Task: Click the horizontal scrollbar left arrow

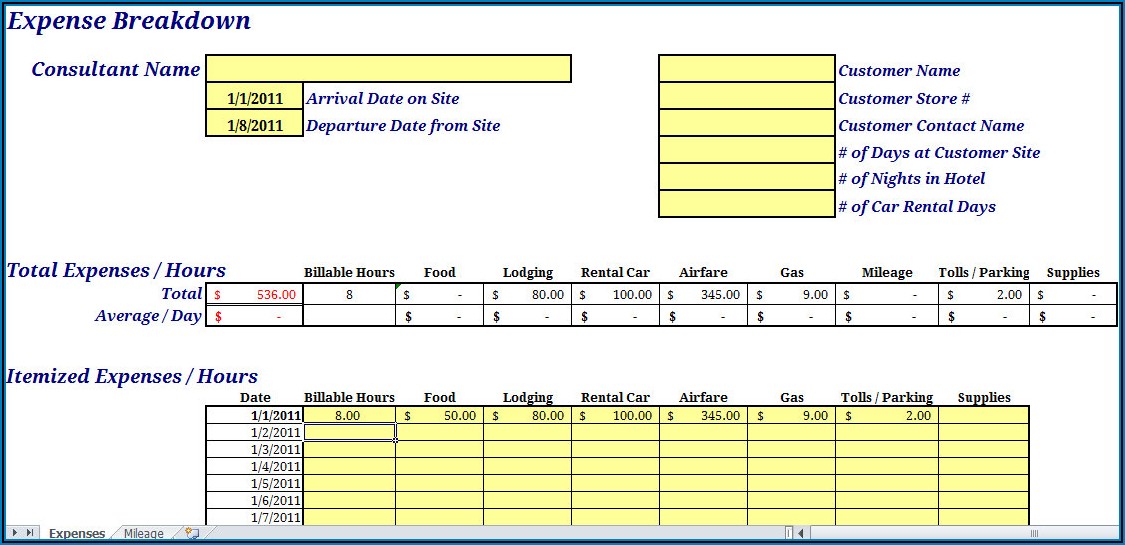Action: point(802,533)
